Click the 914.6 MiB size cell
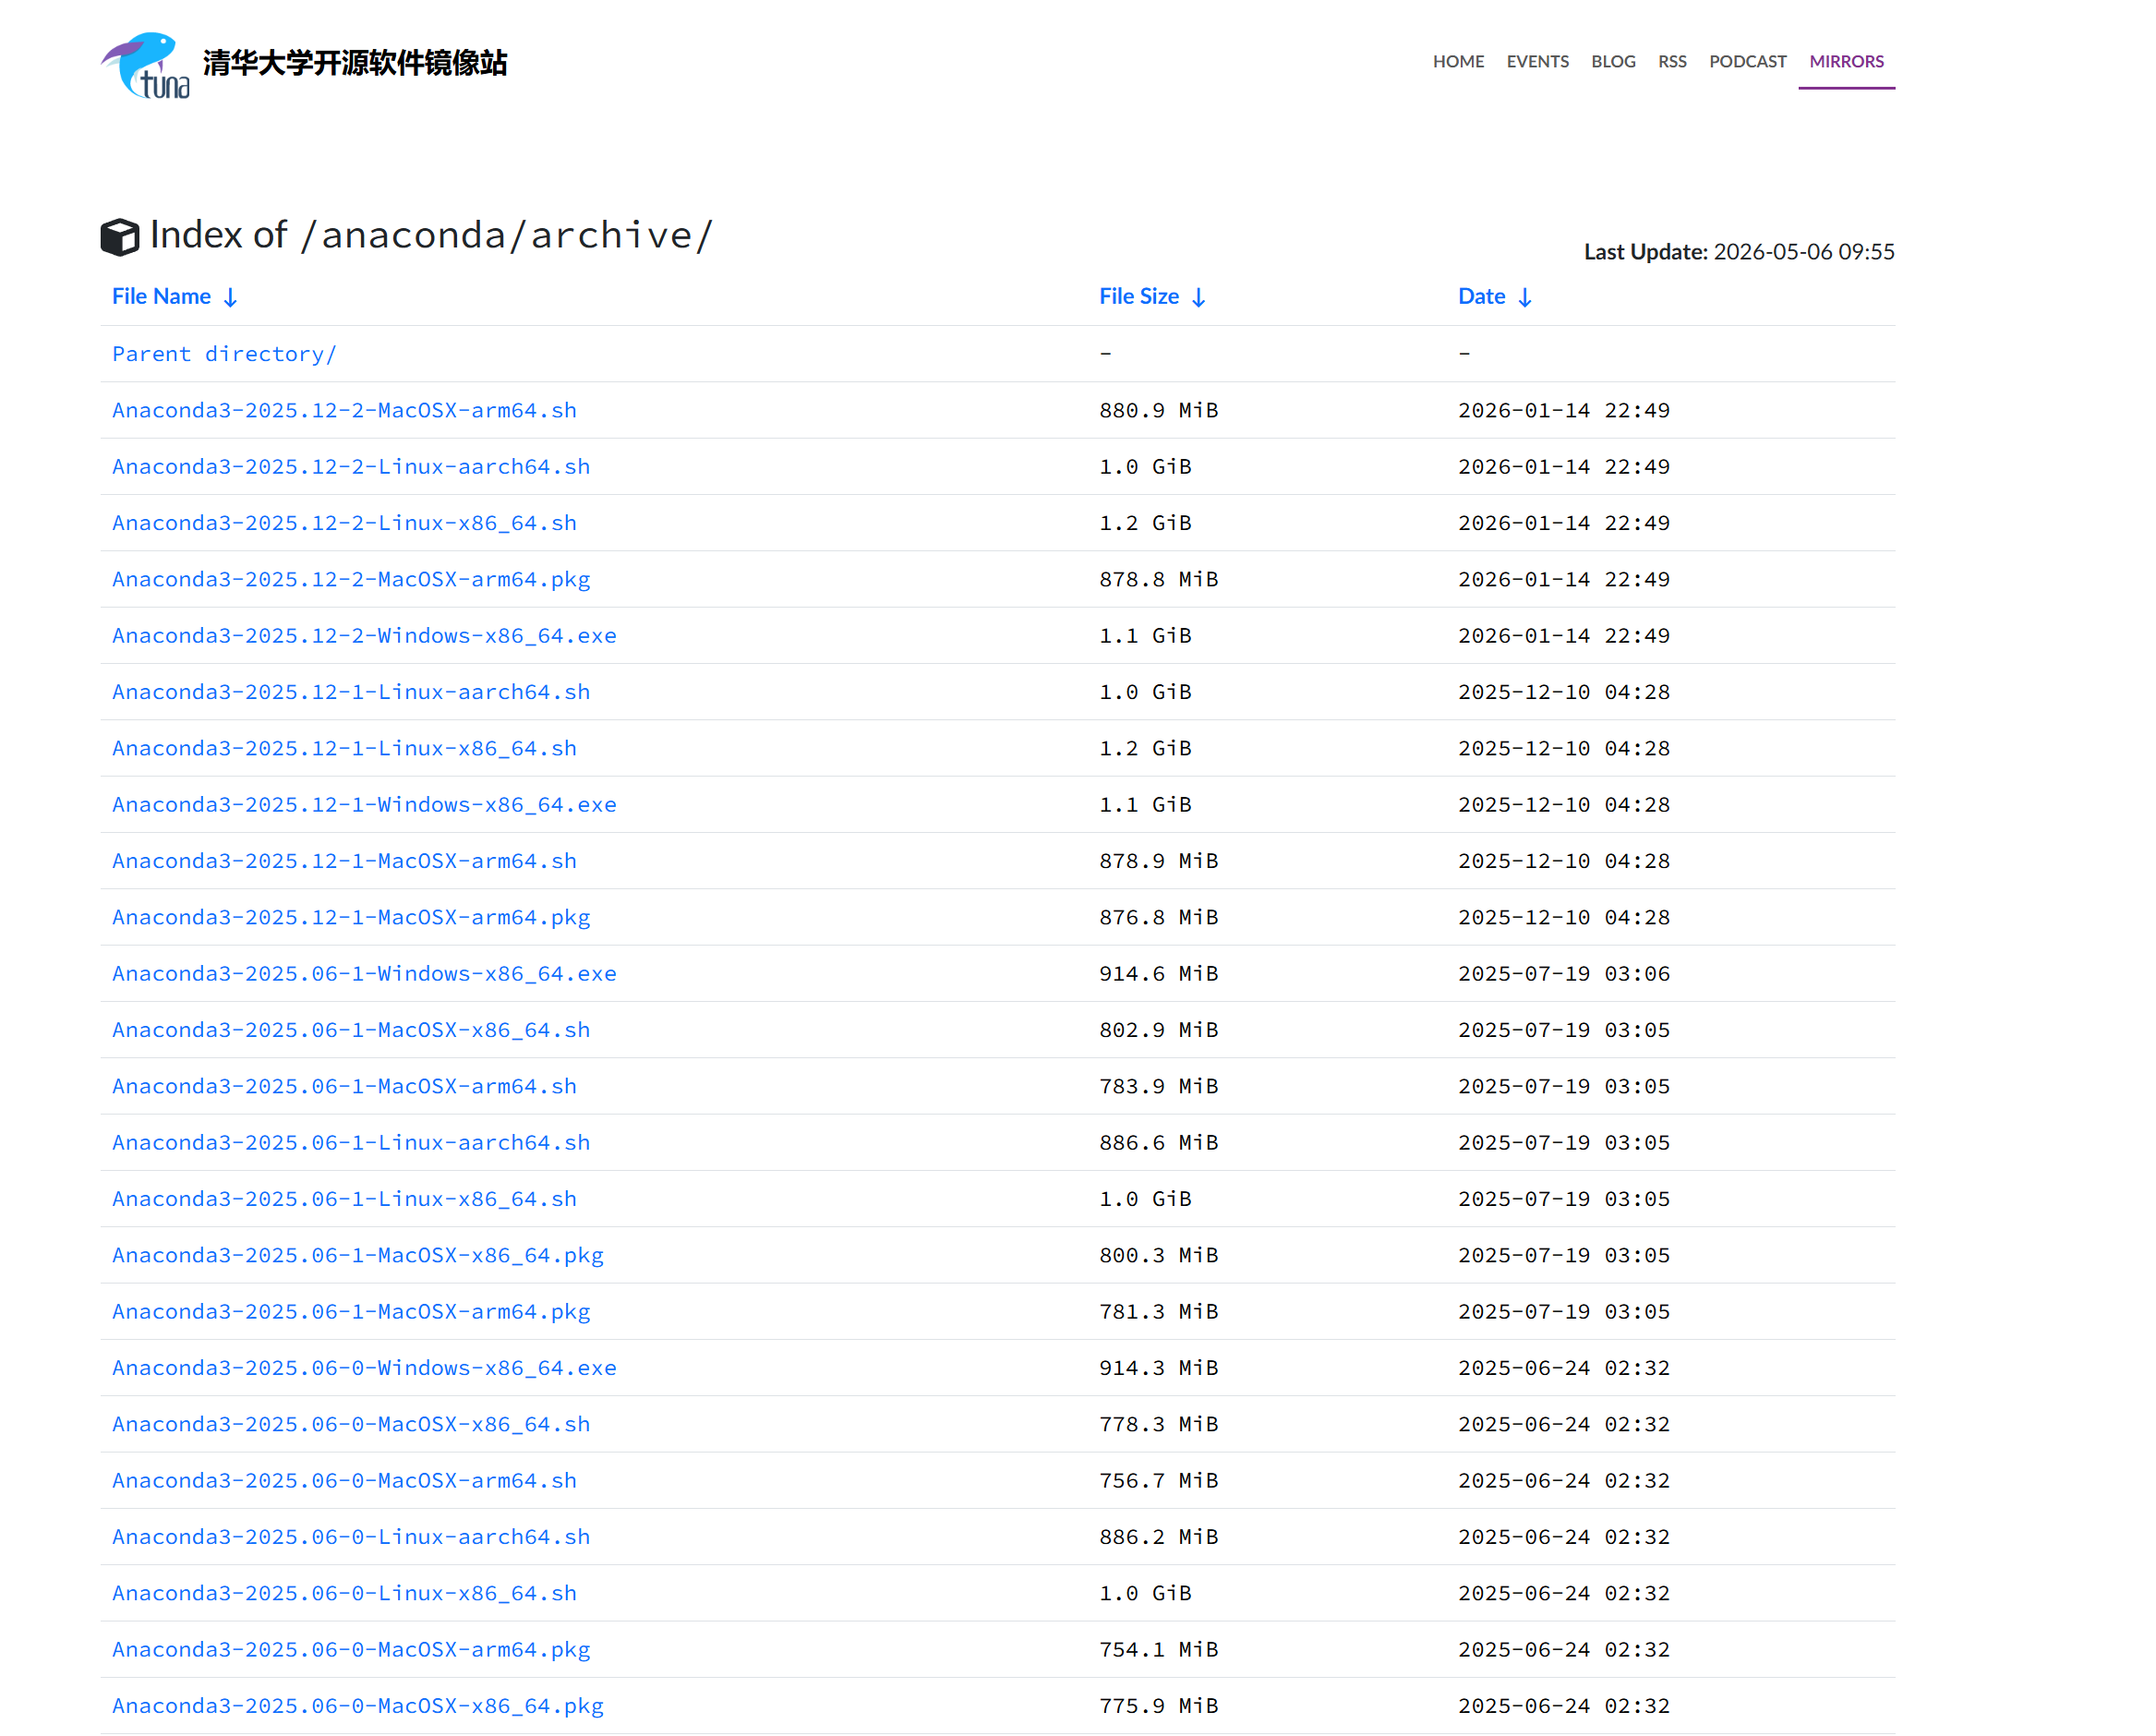The image size is (2156, 1736). click(1158, 974)
